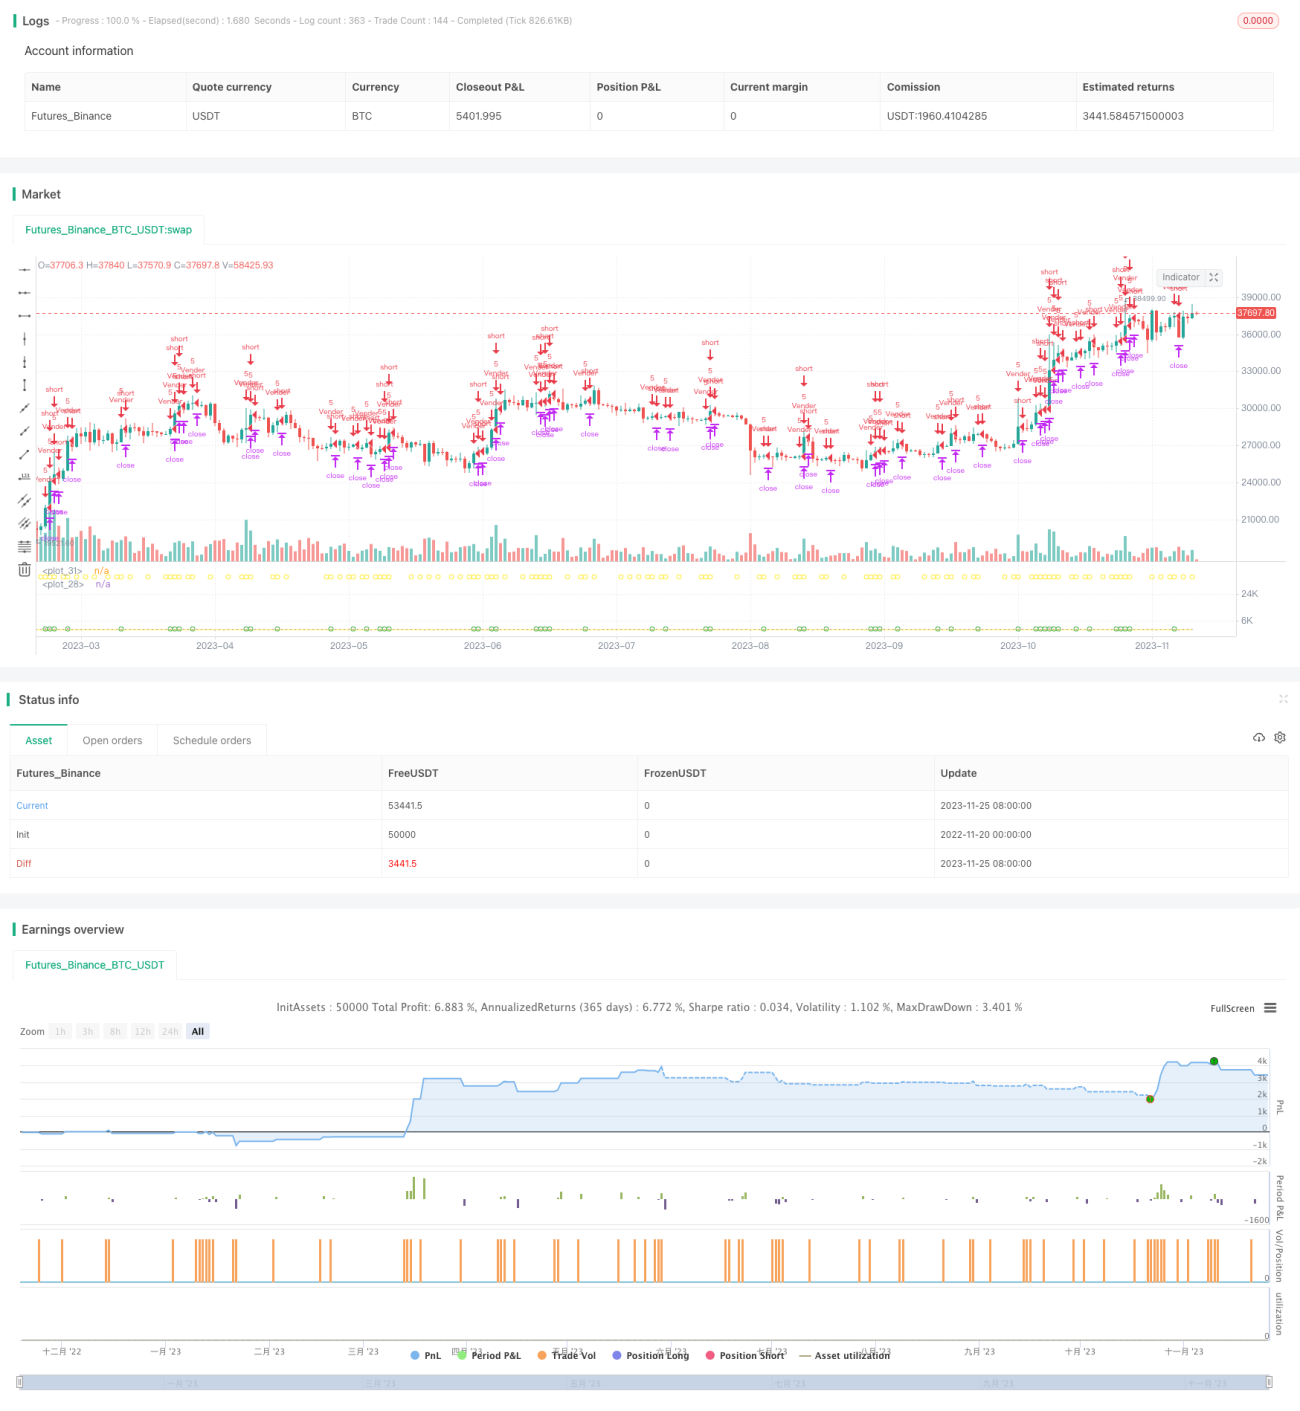
Task: Select the price line tool with 123 label
Action: point(24,477)
